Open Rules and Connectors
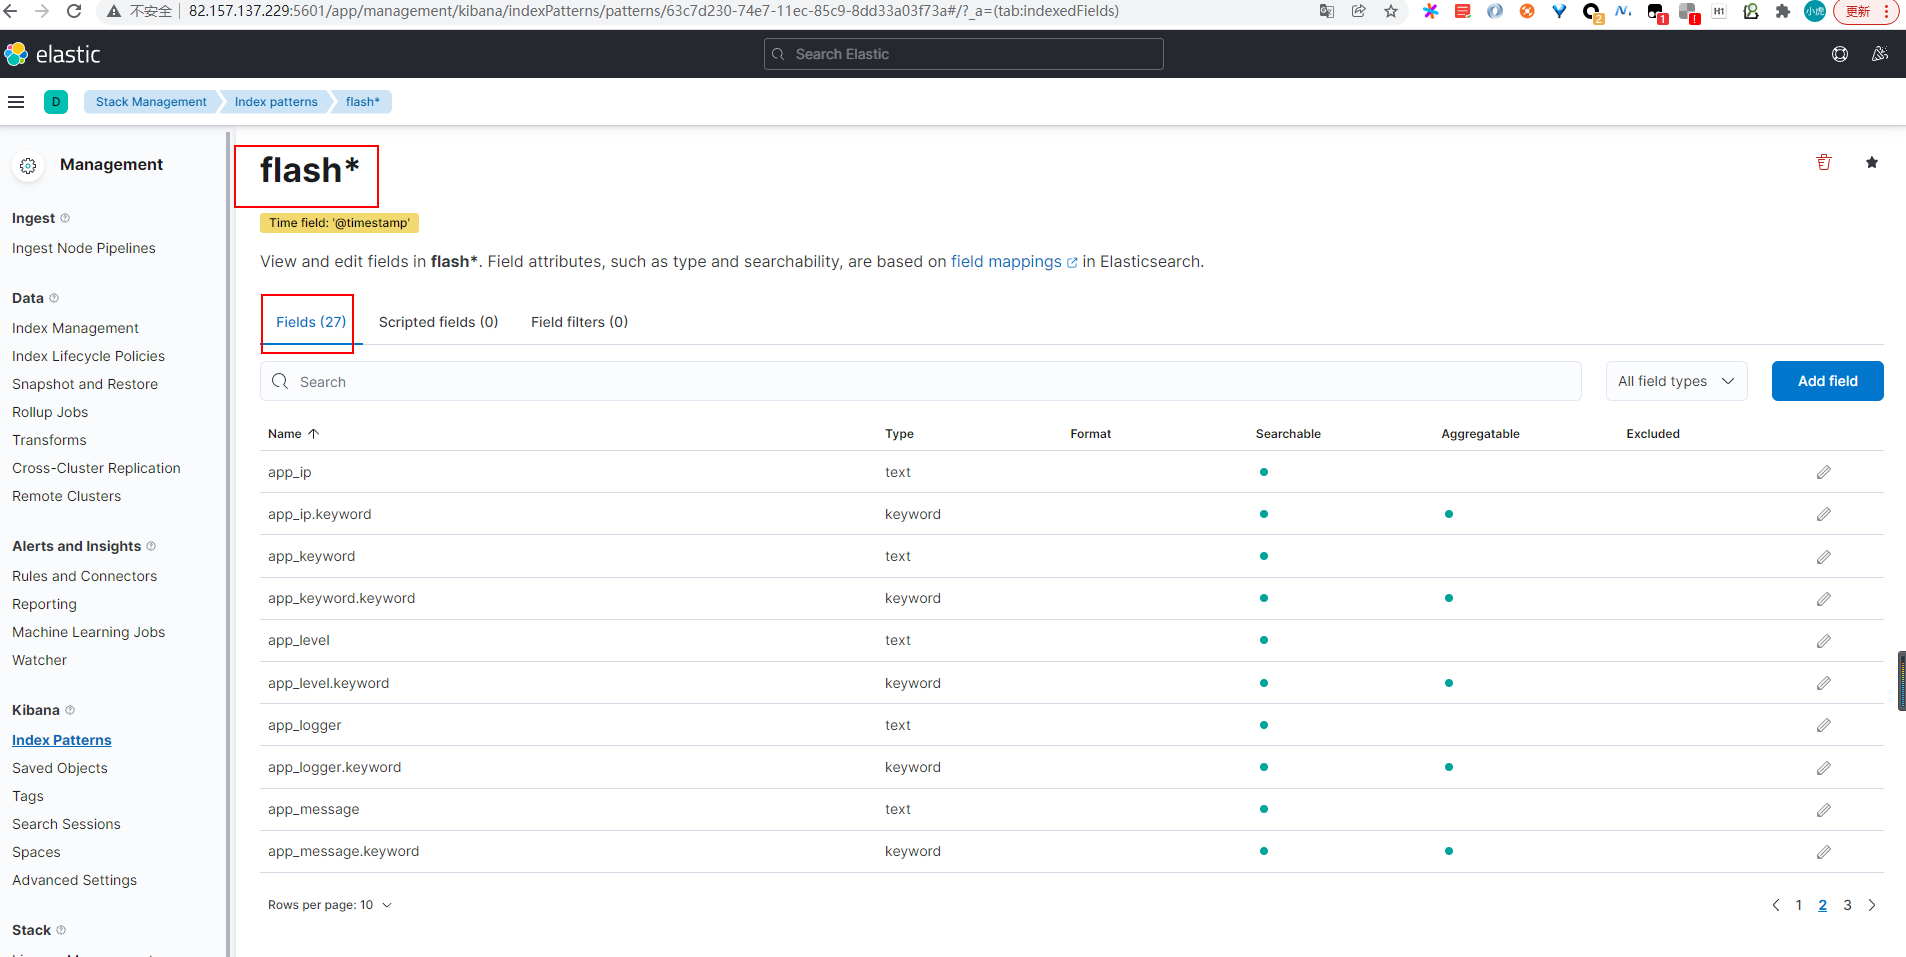Viewport: 1906px width, 957px height. (84, 576)
